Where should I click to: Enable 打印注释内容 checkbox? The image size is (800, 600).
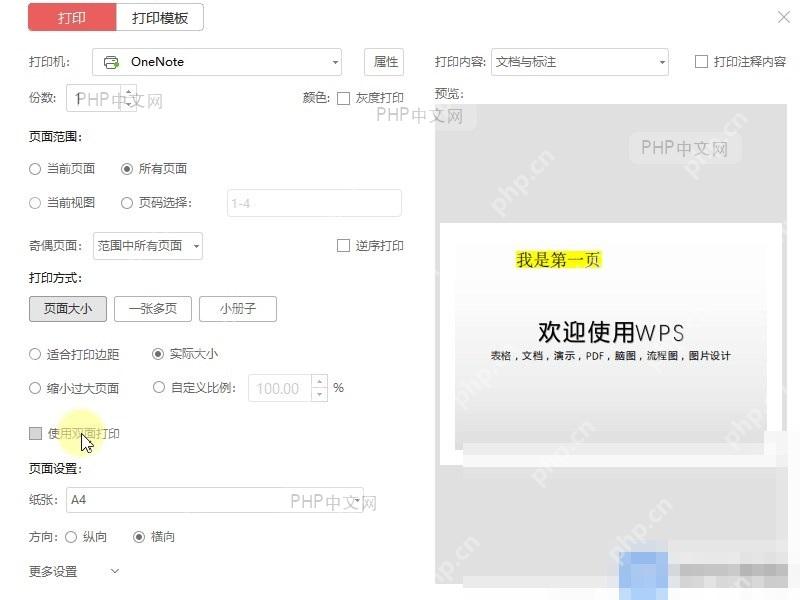tap(702, 62)
